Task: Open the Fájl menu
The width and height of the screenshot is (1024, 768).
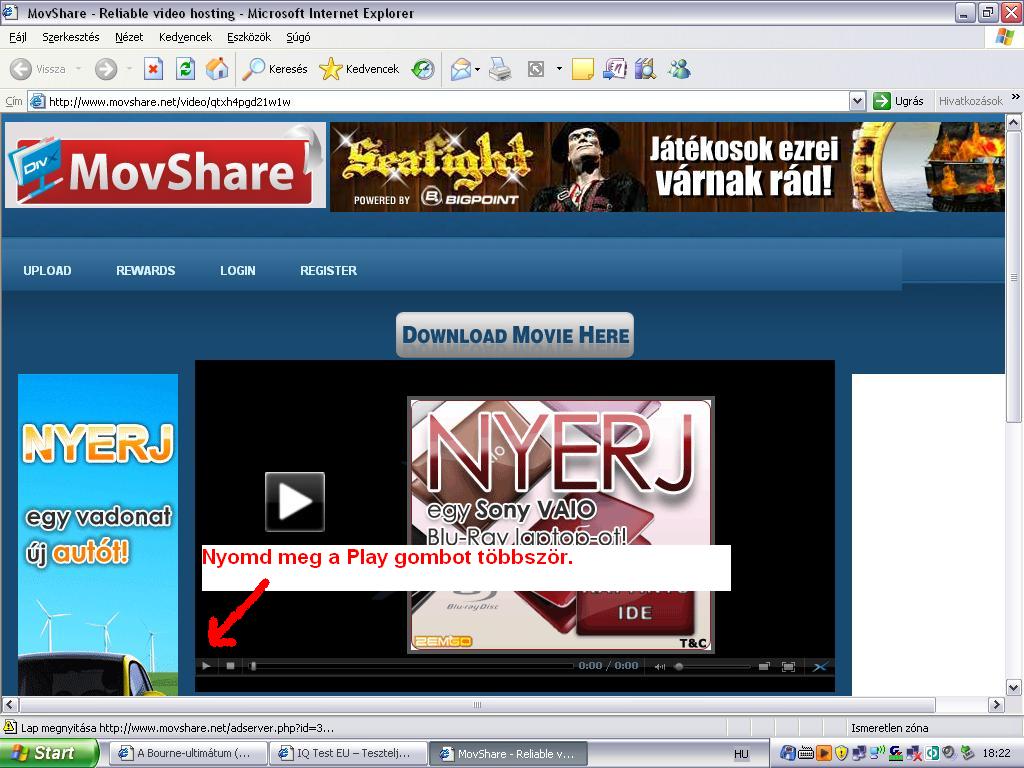Action: (x=18, y=37)
